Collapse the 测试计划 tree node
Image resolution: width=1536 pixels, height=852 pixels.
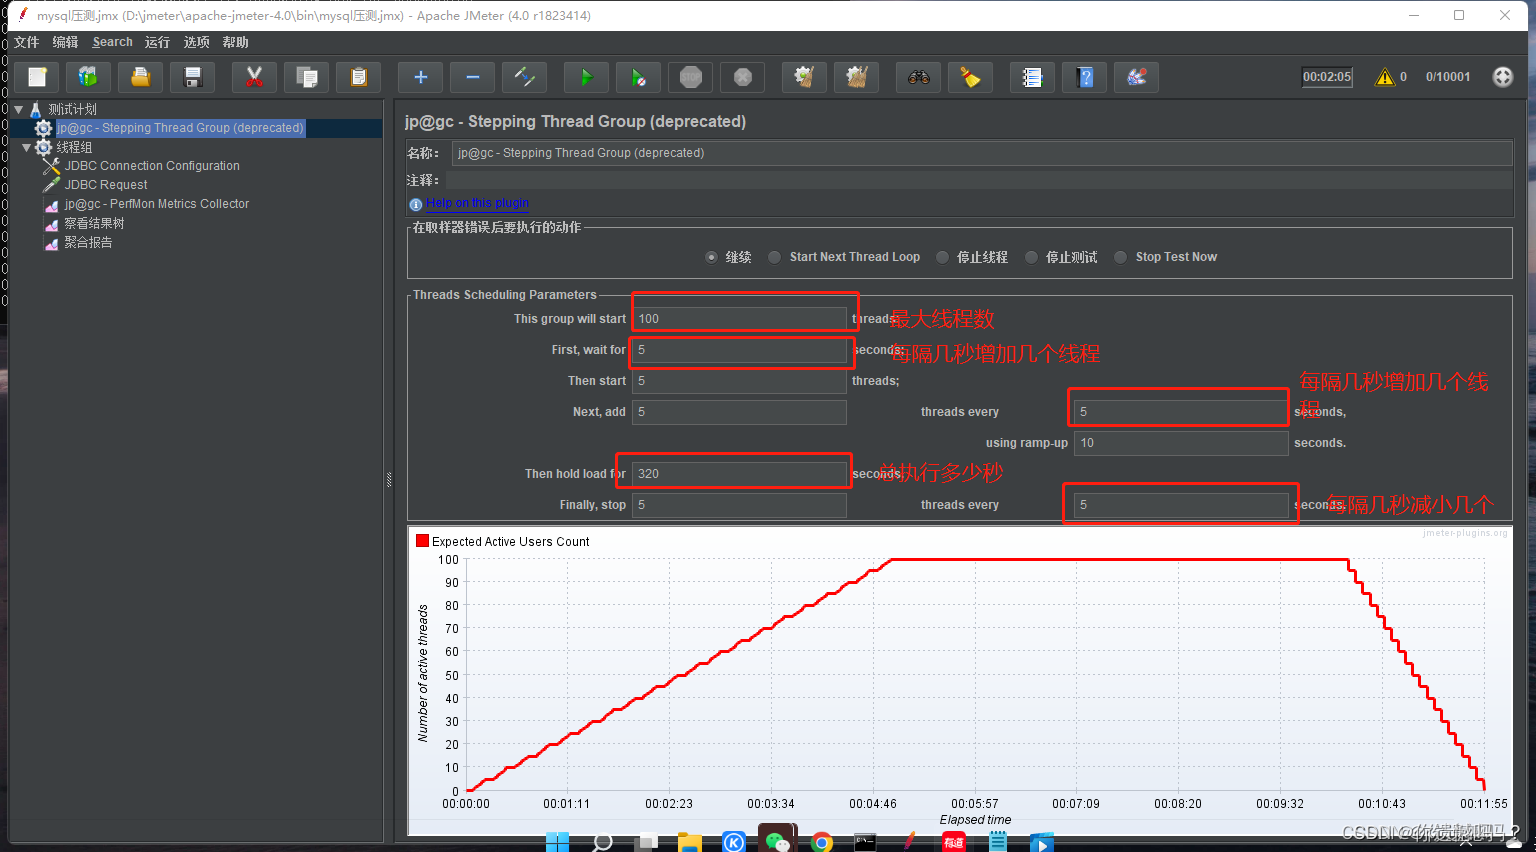18,109
